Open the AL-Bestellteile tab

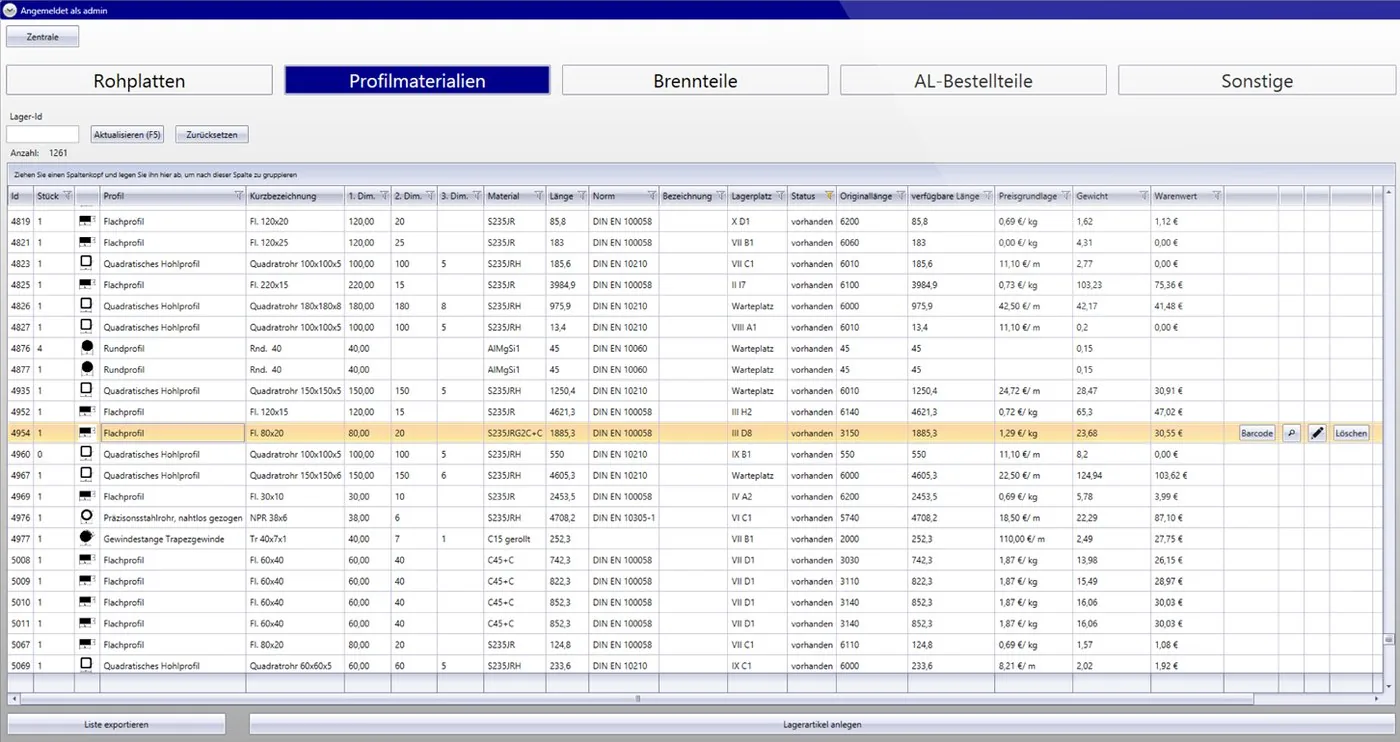pos(973,81)
